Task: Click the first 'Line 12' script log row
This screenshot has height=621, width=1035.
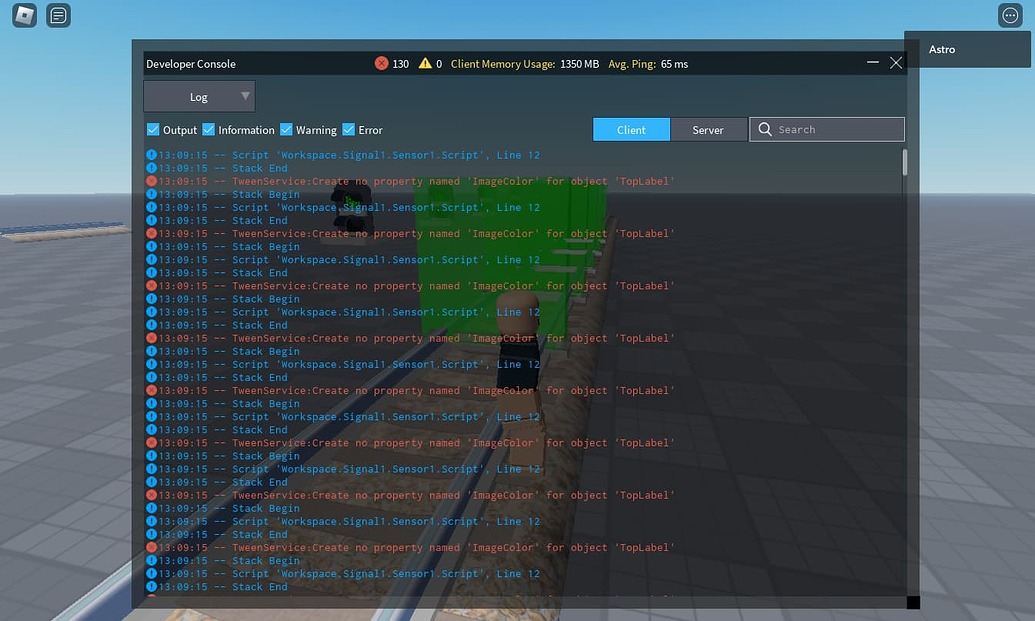Action: [x=343, y=155]
